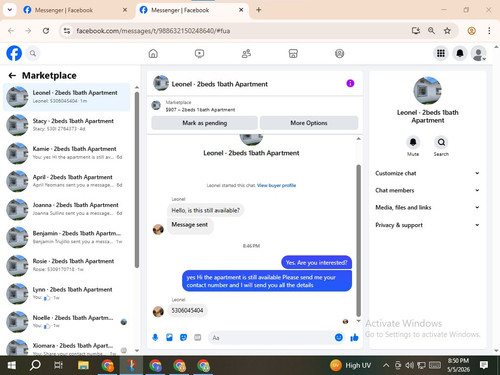
Task: Open the account profile avatar menu
Action: [478, 53]
